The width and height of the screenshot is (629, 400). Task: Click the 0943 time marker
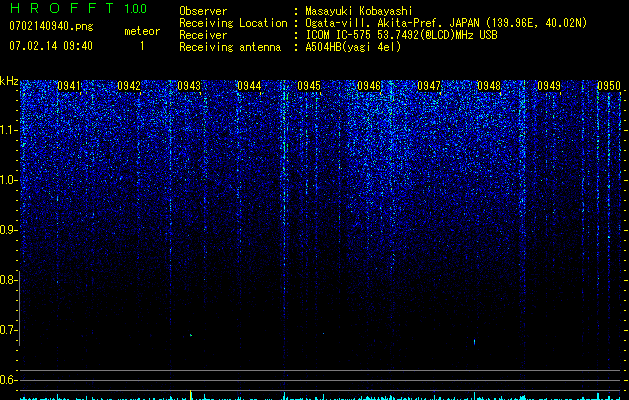point(189,86)
